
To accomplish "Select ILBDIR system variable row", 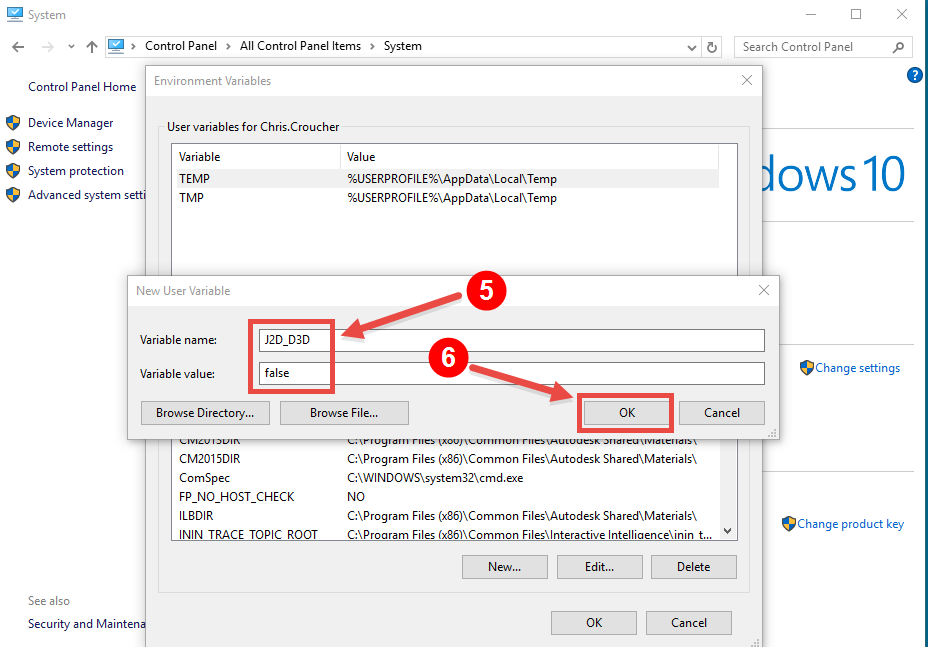I will [447, 516].
